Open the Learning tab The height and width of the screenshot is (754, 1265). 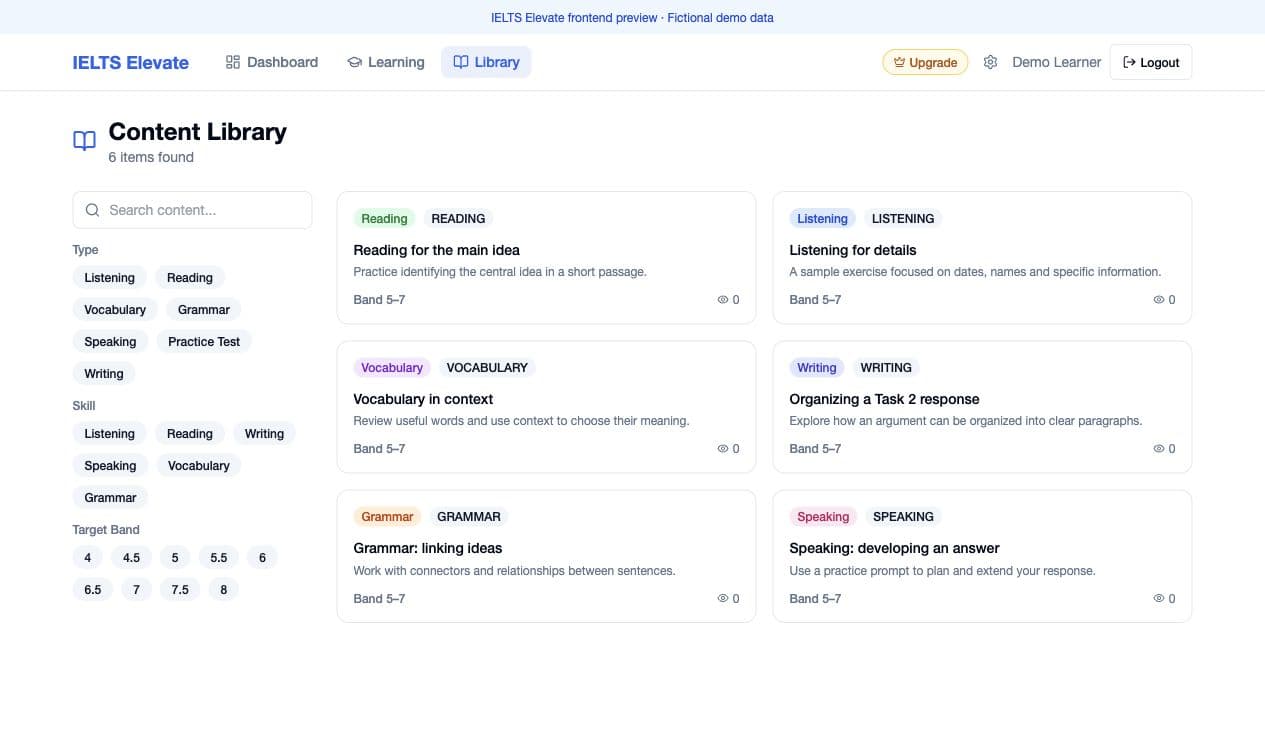click(x=386, y=62)
